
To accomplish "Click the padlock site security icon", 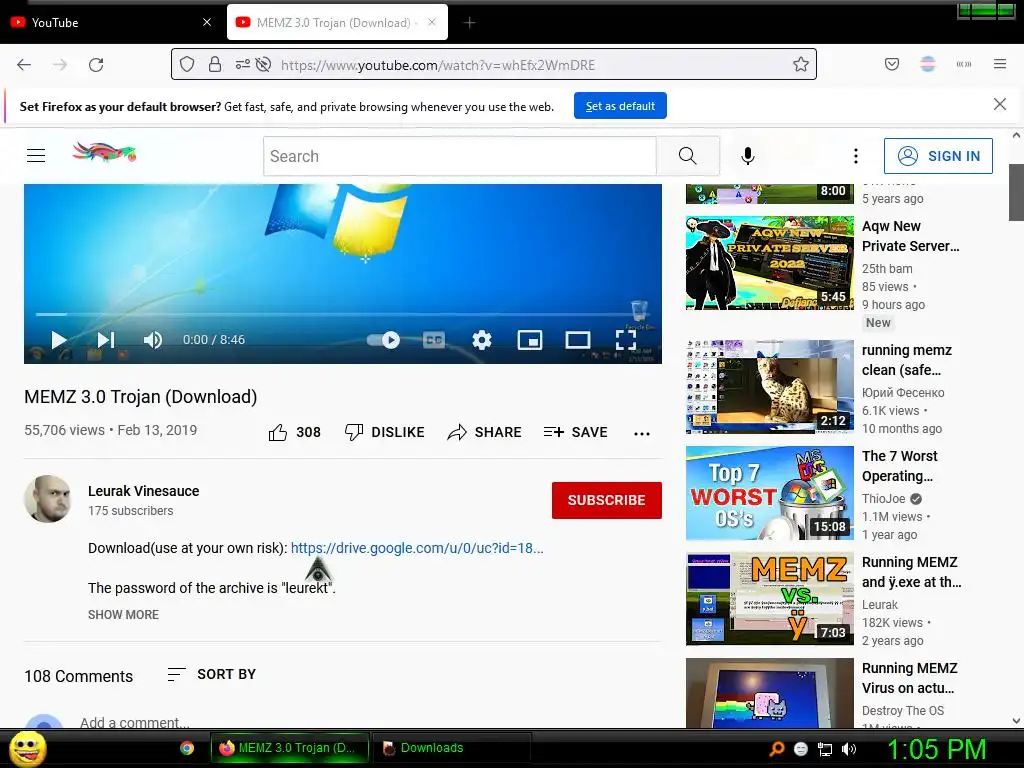I will (215, 64).
